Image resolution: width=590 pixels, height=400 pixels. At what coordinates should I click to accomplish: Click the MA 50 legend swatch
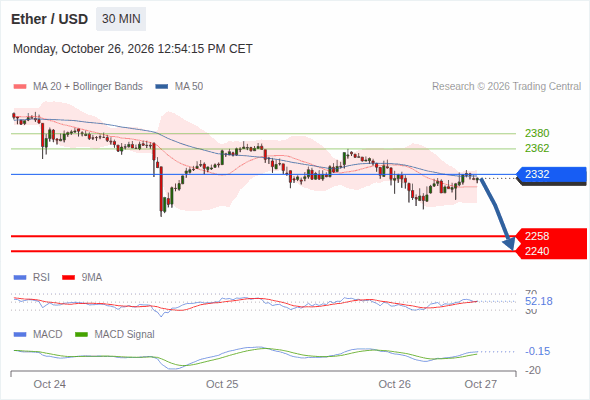[x=162, y=87]
